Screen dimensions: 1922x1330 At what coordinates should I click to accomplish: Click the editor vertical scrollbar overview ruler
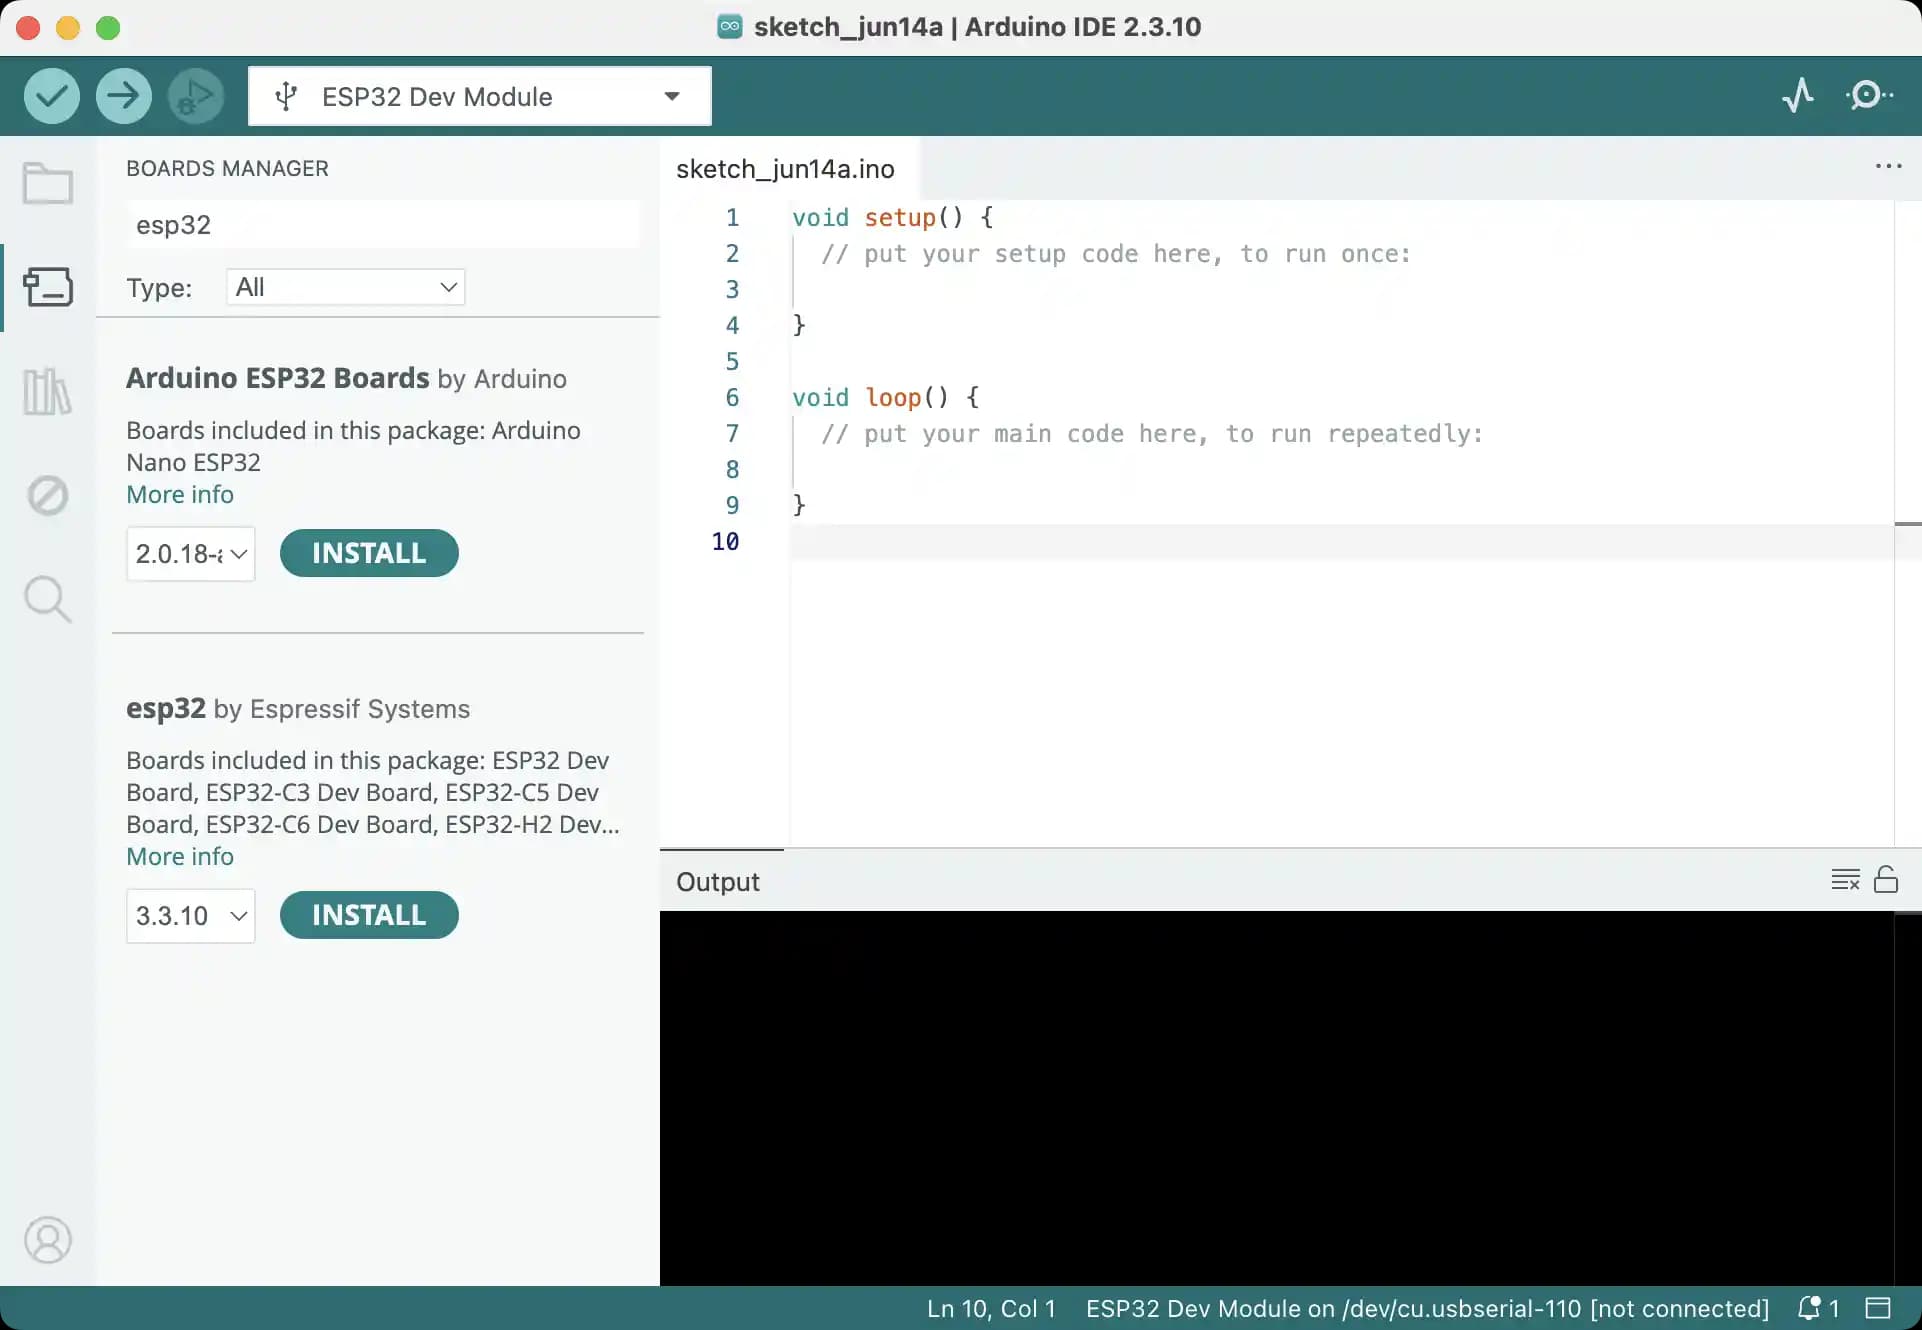(1908, 523)
